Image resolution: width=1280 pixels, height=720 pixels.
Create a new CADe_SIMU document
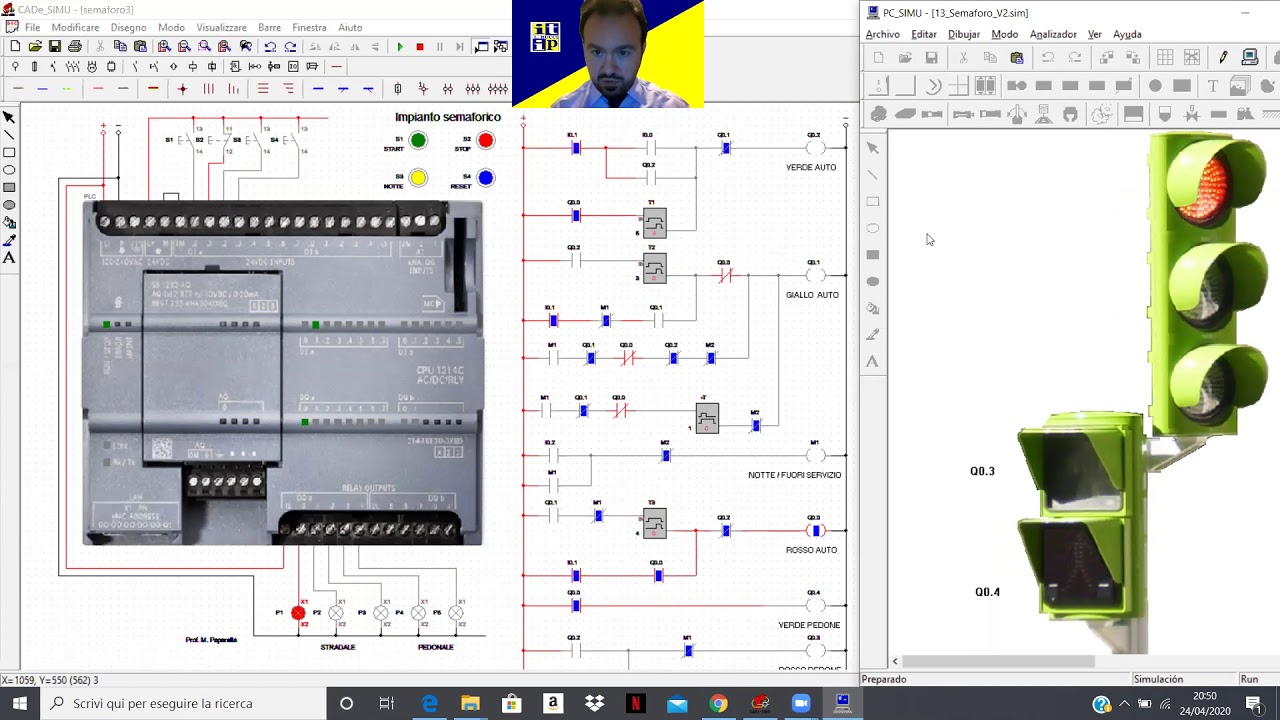coord(15,47)
